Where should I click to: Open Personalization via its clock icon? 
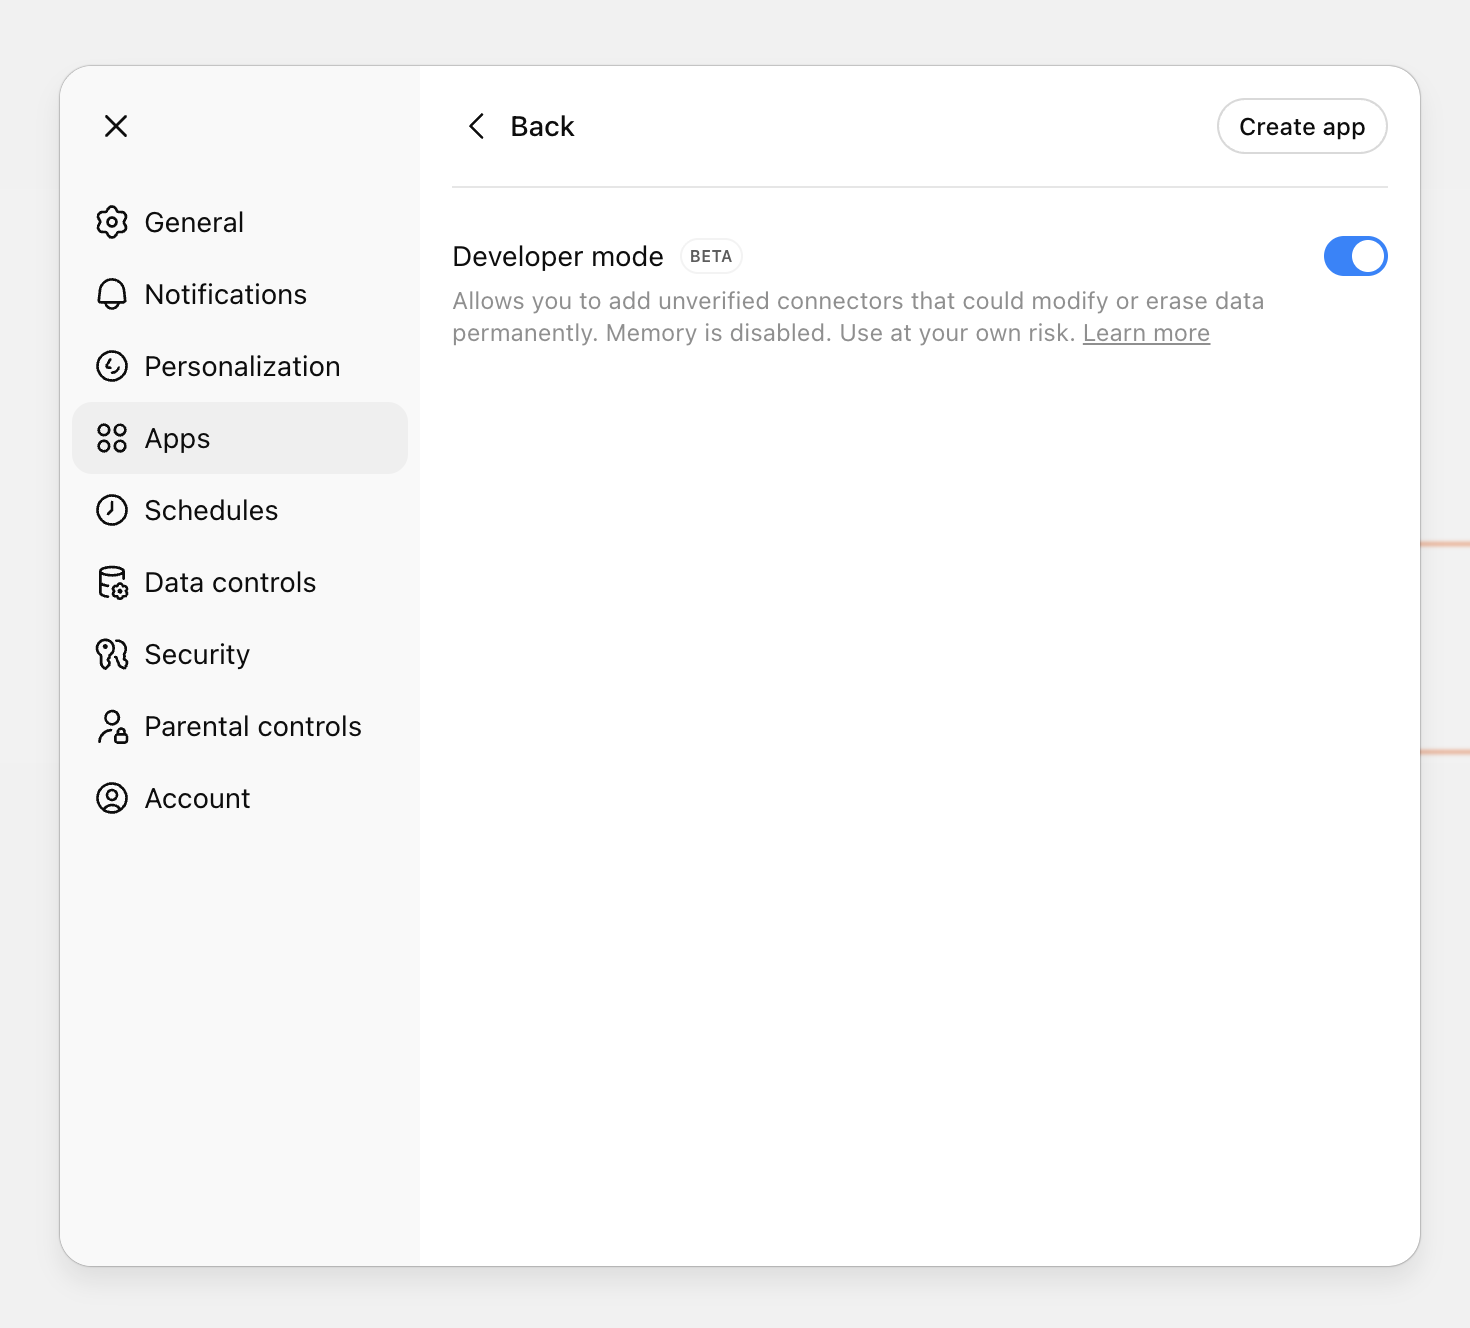112,366
